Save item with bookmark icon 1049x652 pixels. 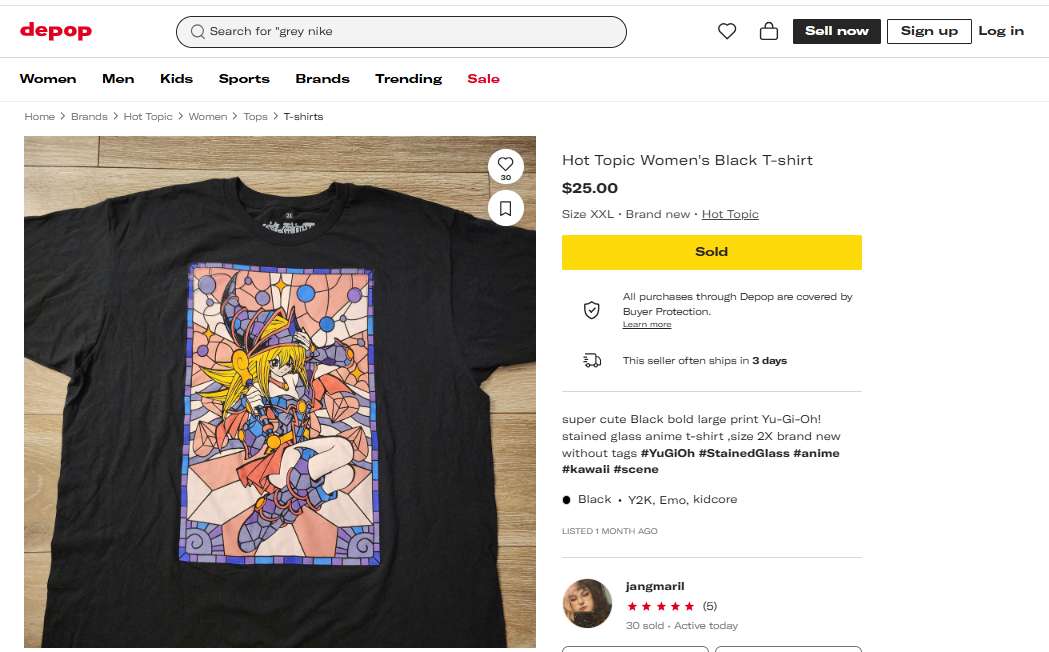tap(505, 208)
